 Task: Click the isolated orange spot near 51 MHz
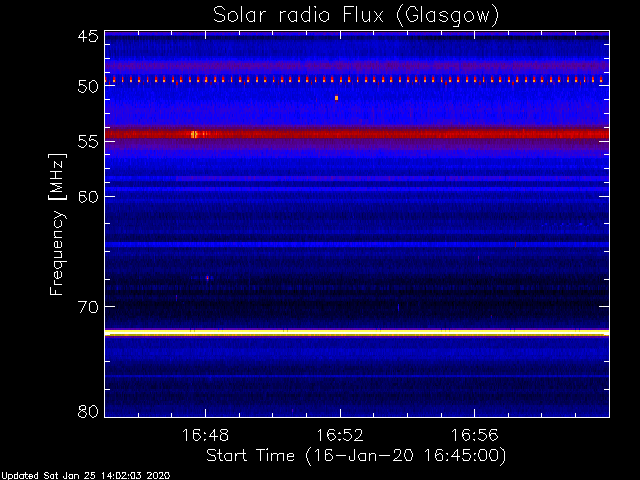tap(336, 98)
